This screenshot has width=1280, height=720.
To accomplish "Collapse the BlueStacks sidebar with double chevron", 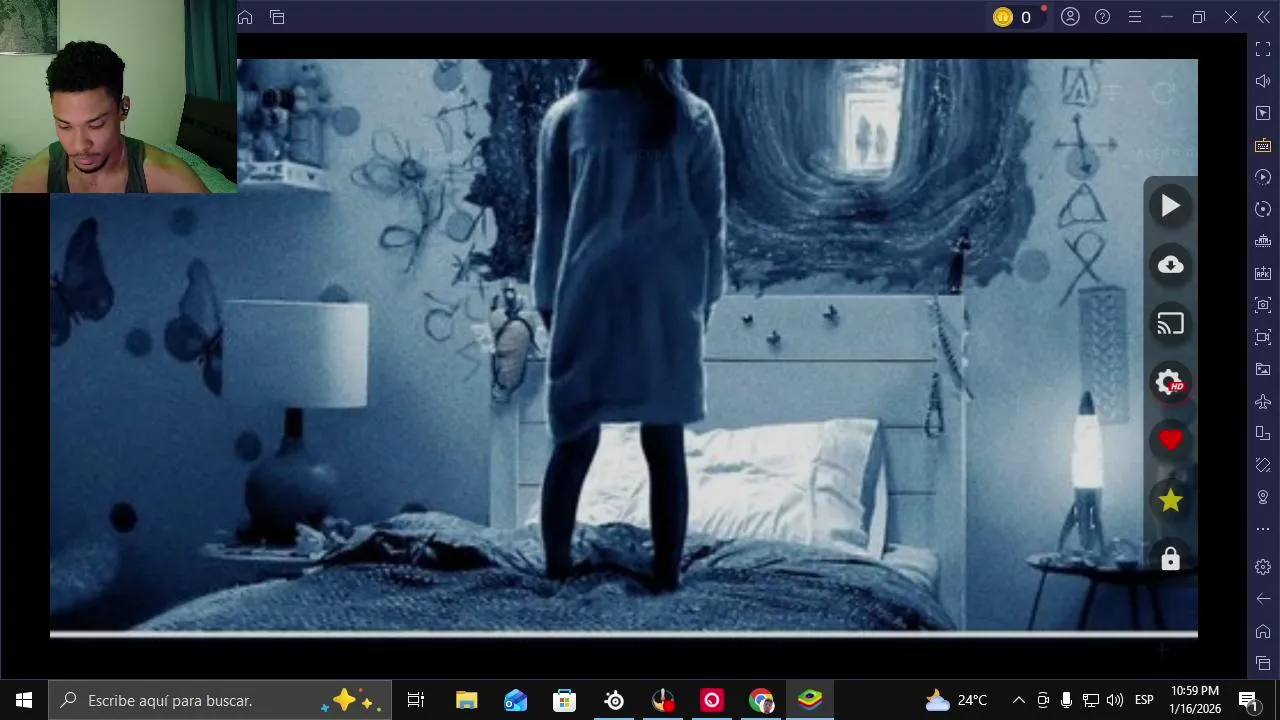I will click(1263, 17).
